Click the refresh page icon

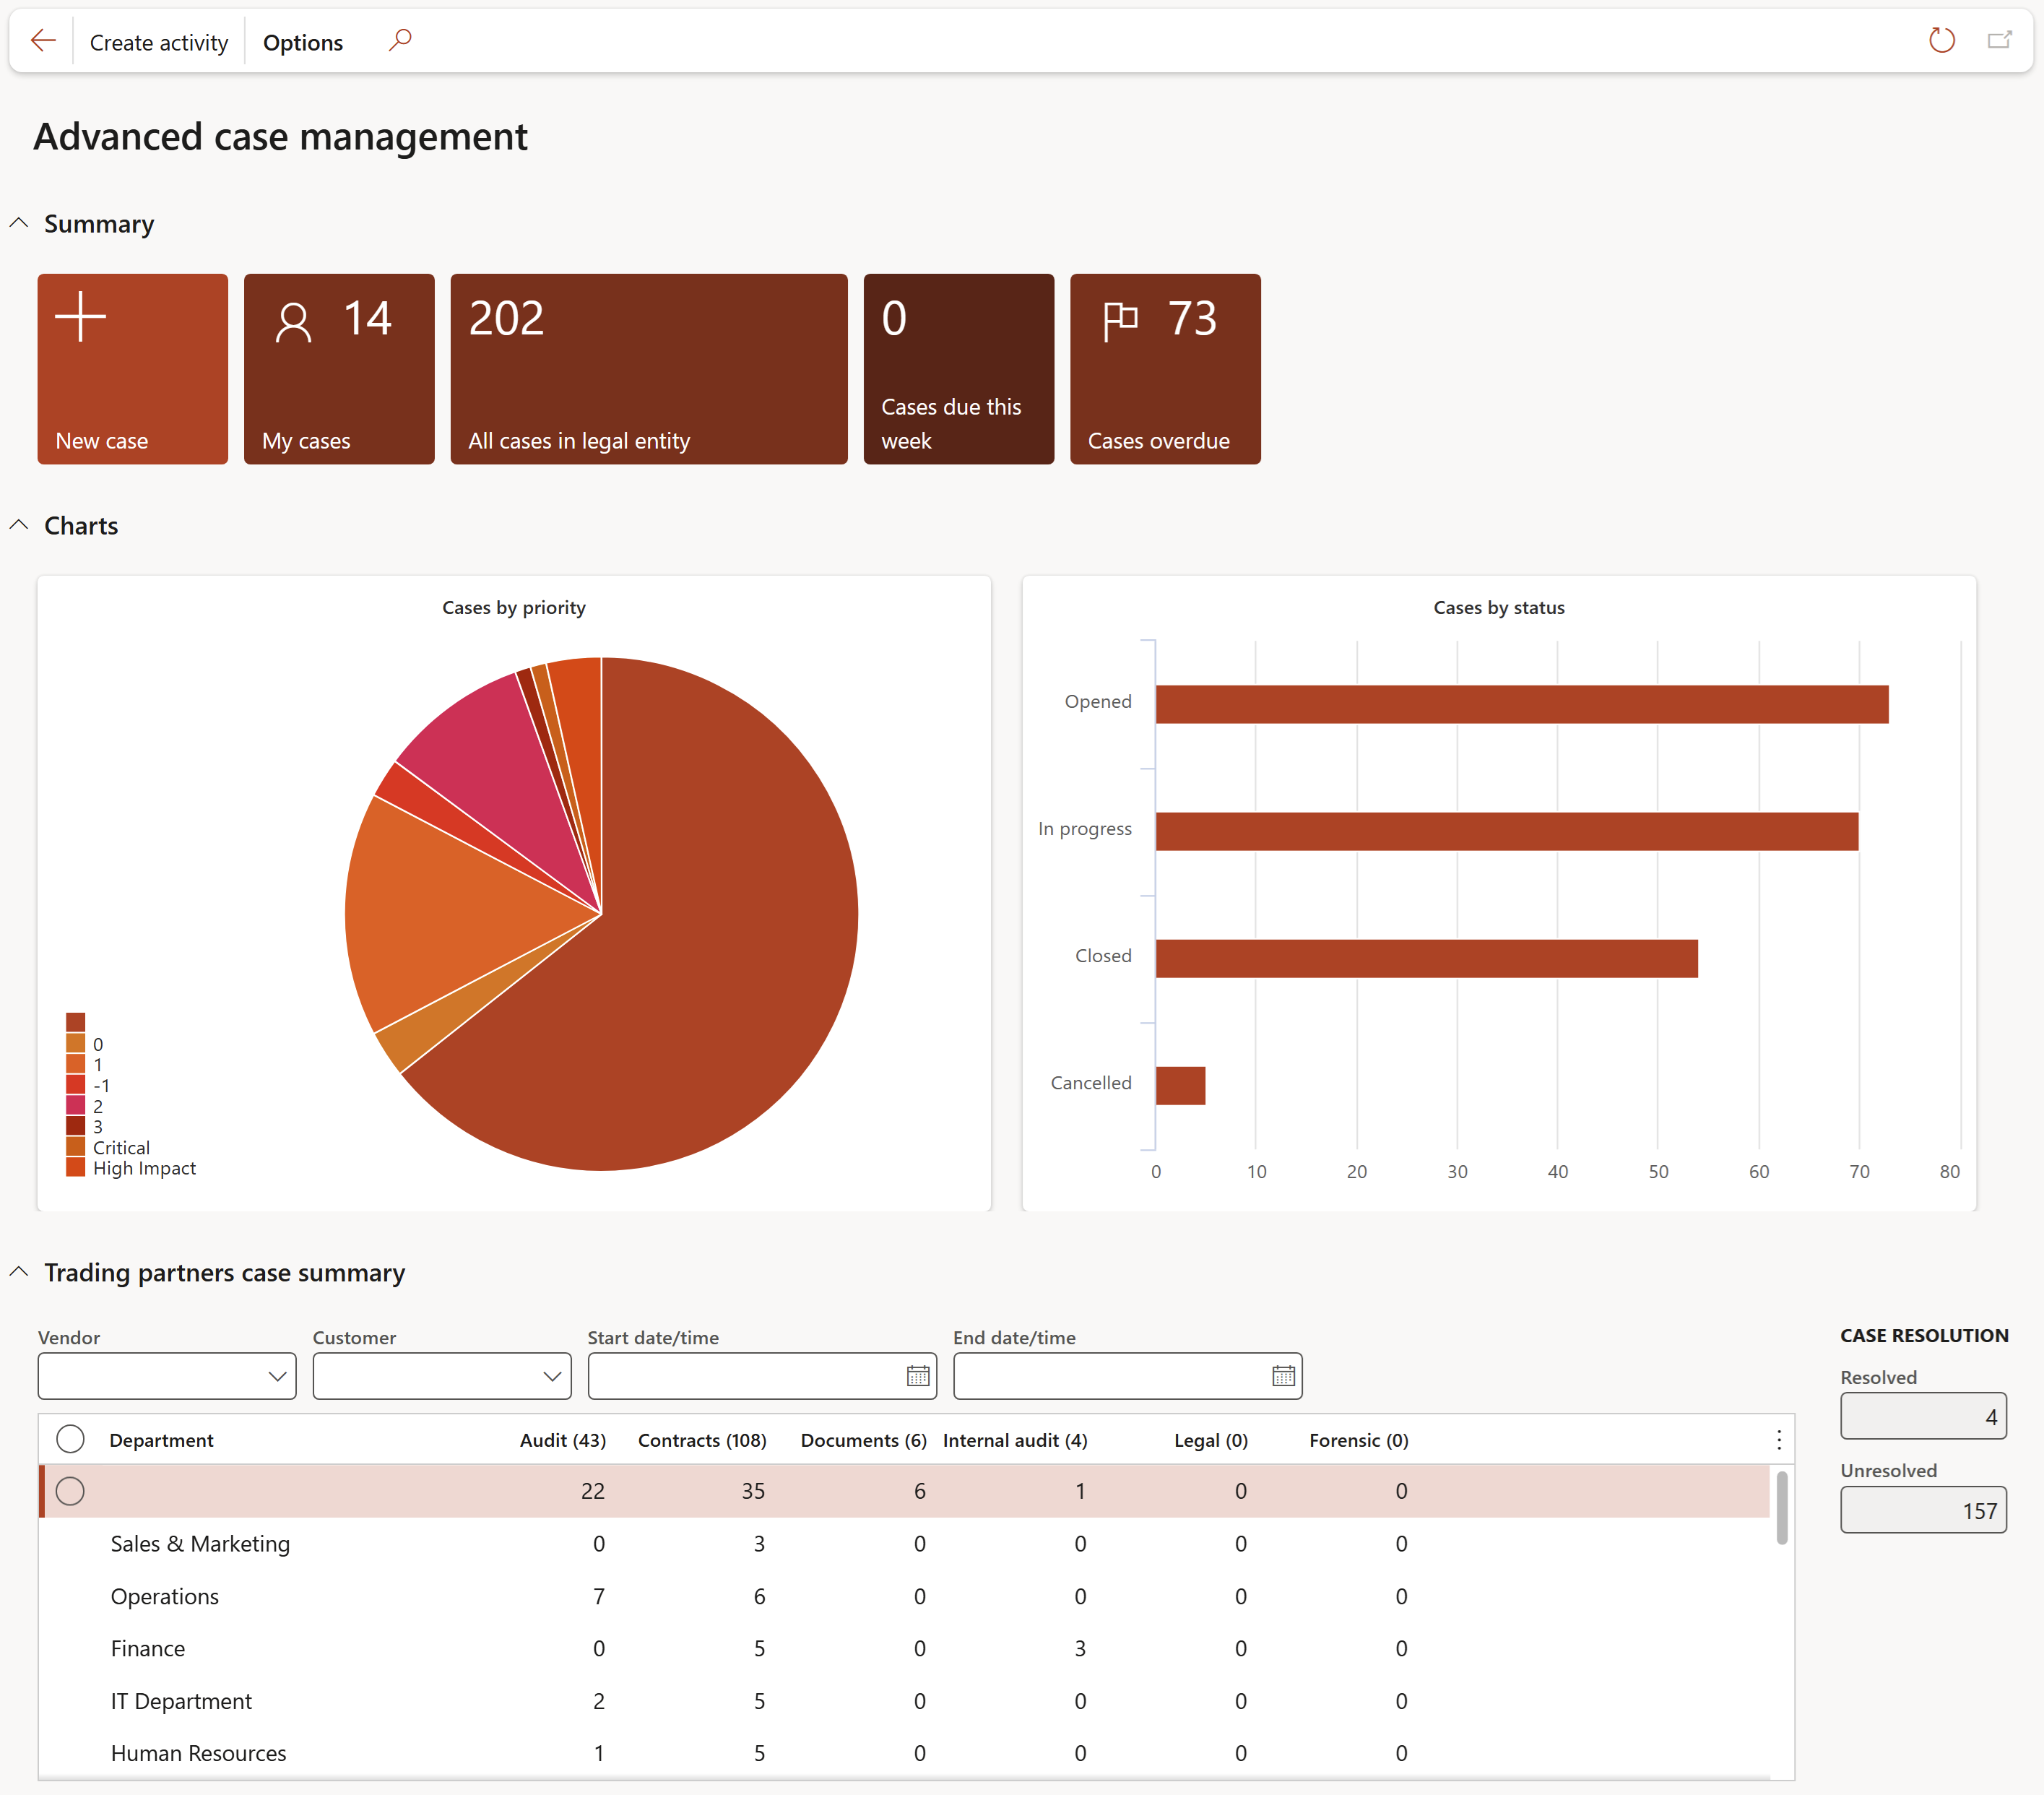coord(1941,41)
